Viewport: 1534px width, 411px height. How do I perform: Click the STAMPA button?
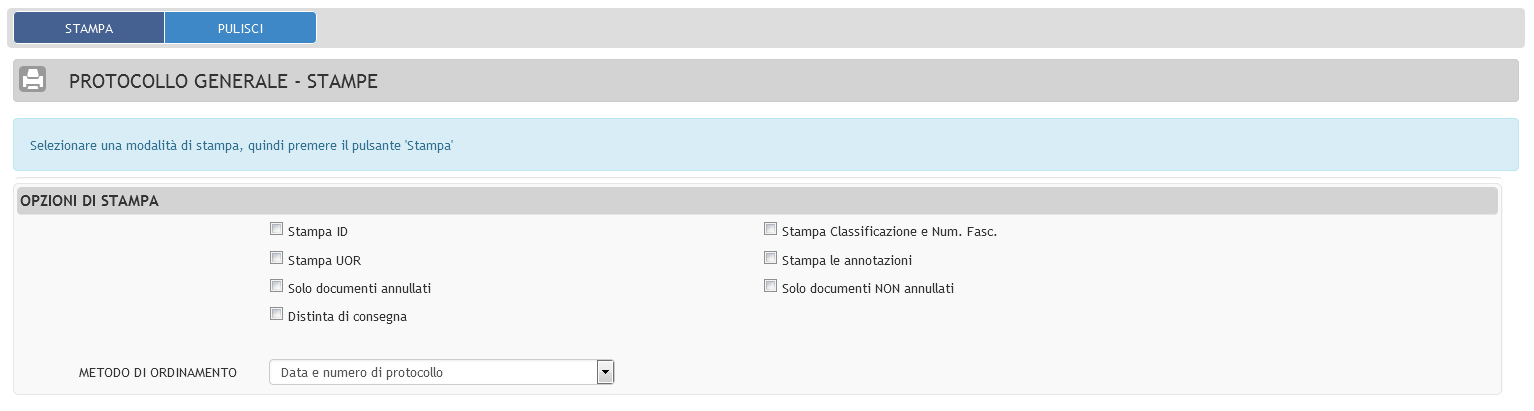coord(89,28)
